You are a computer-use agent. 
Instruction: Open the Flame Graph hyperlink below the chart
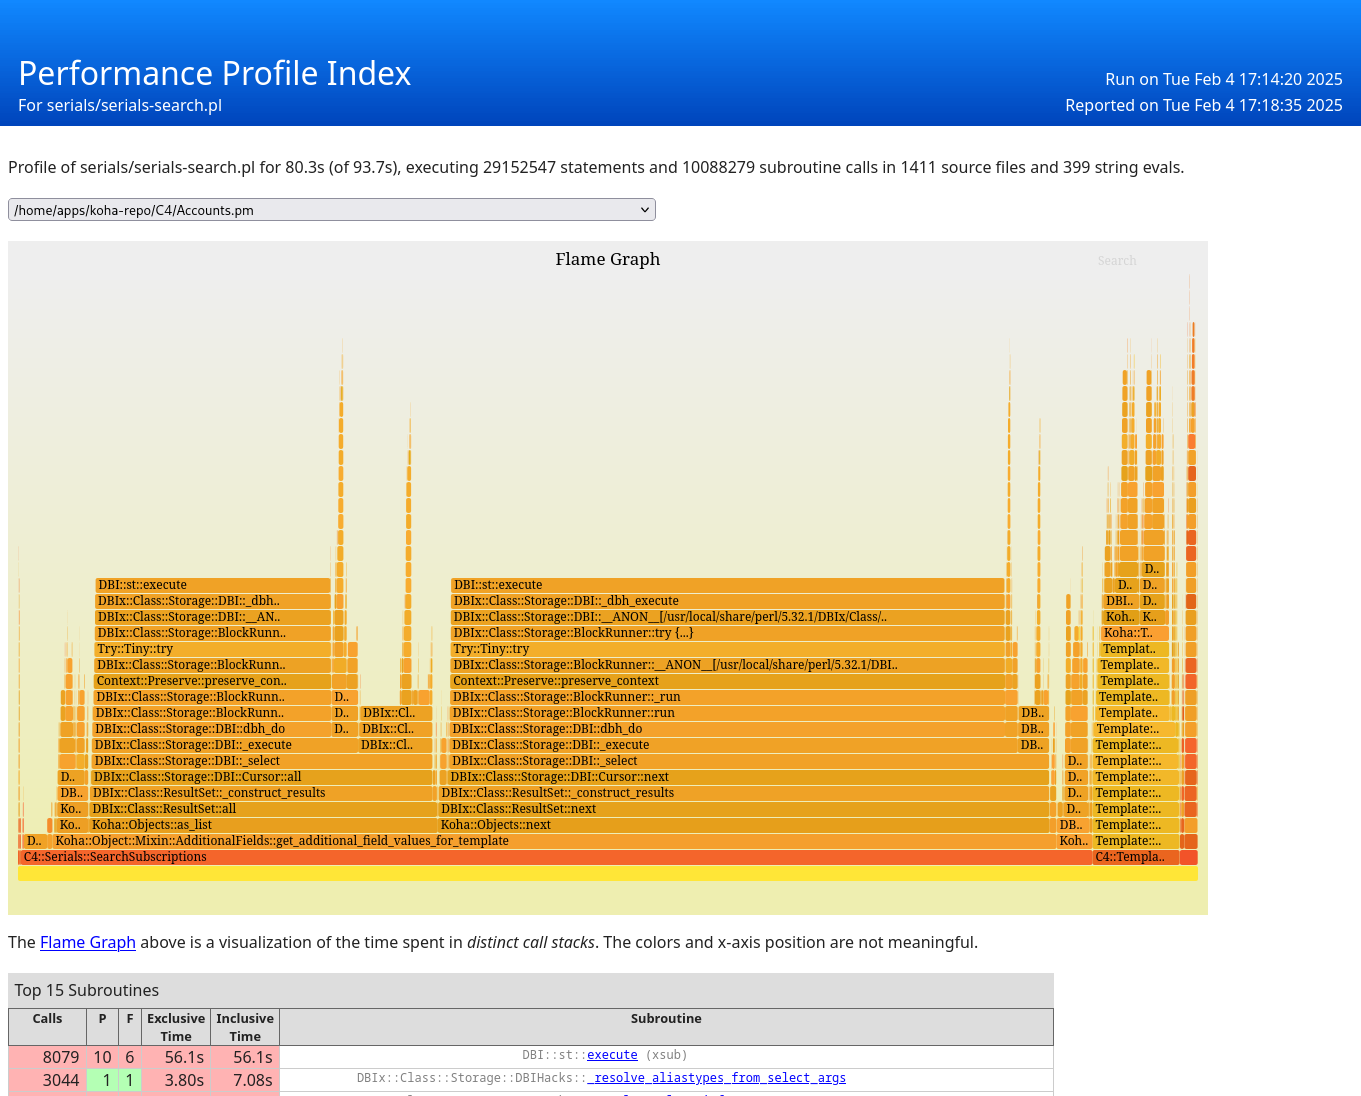87,942
